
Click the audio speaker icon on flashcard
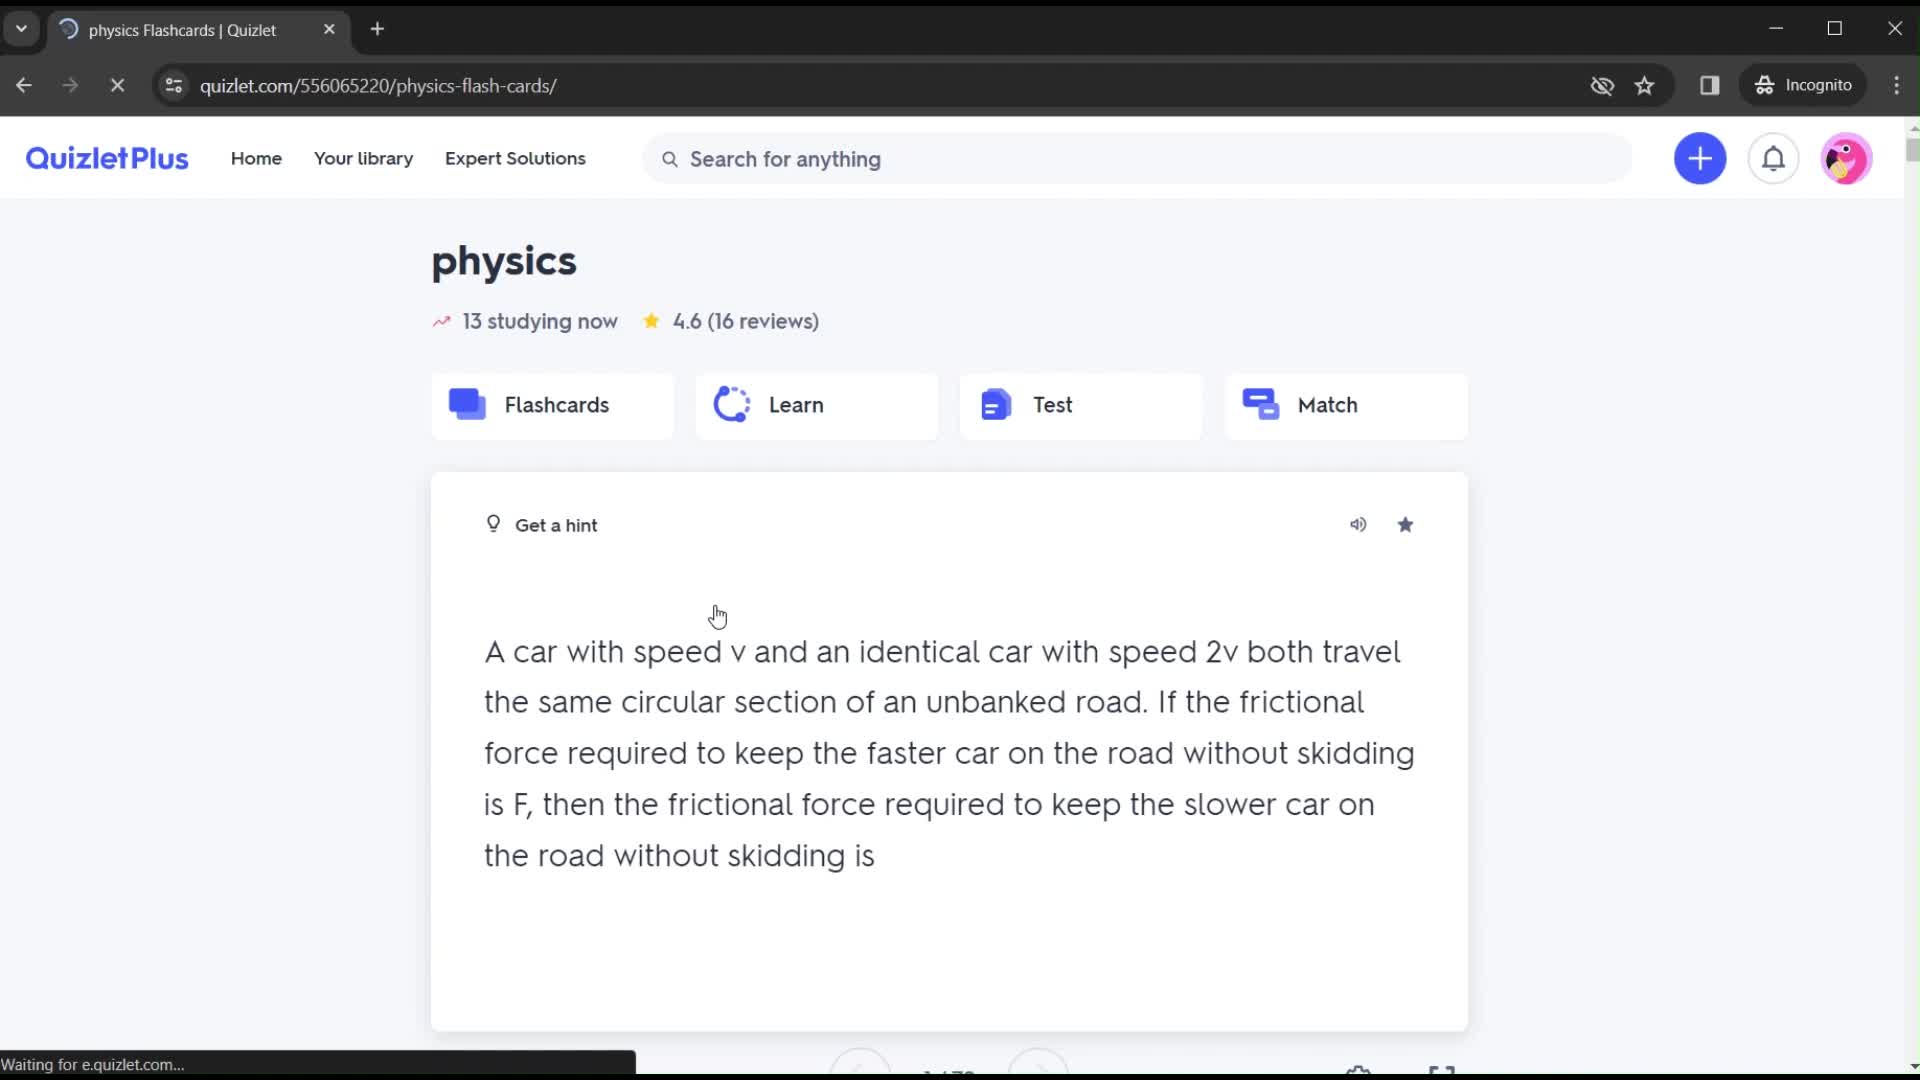click(x=1358, y=524)
